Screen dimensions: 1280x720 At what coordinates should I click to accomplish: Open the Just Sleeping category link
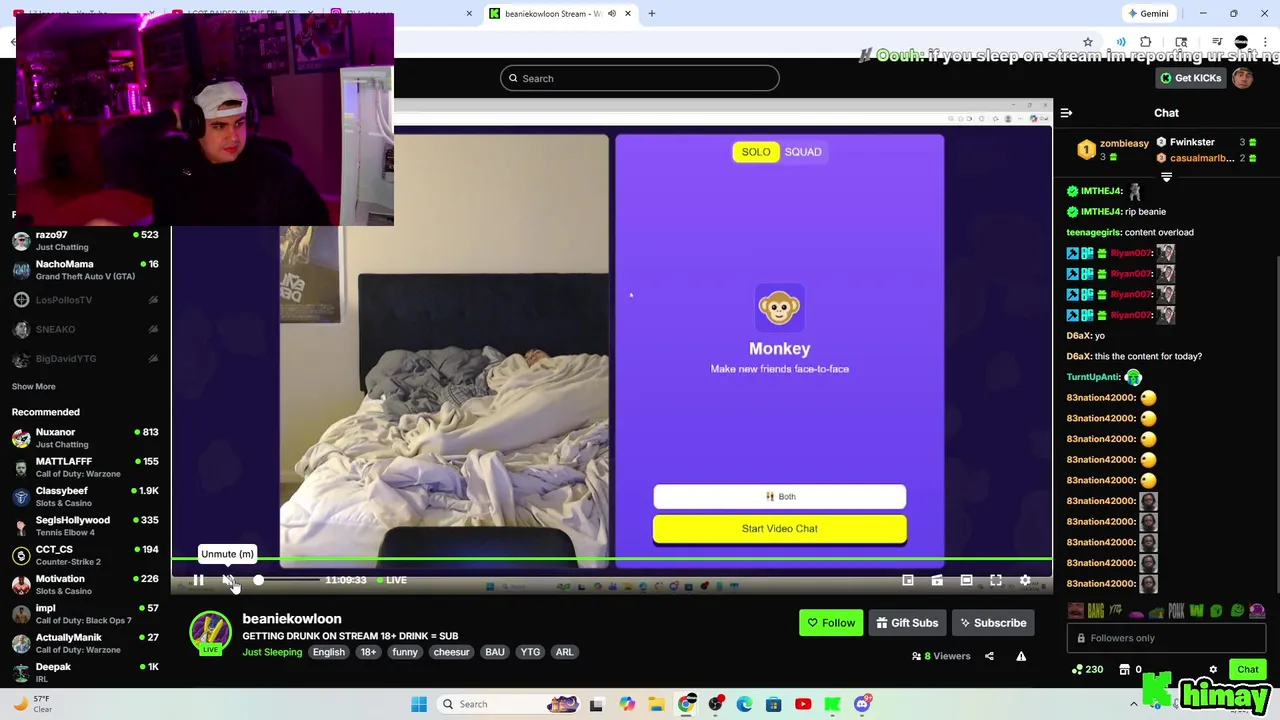pos(272,652)
